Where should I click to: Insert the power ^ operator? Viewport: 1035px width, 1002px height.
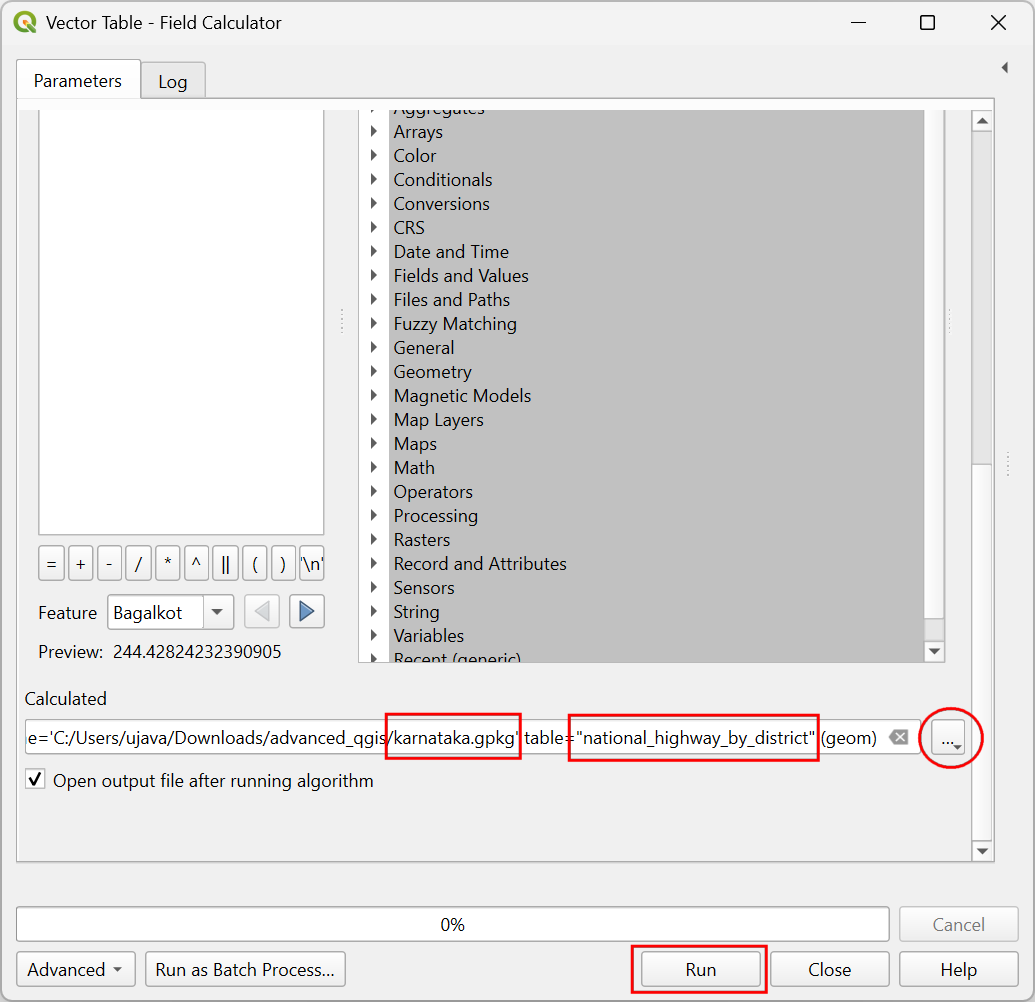tap(196, 564)
